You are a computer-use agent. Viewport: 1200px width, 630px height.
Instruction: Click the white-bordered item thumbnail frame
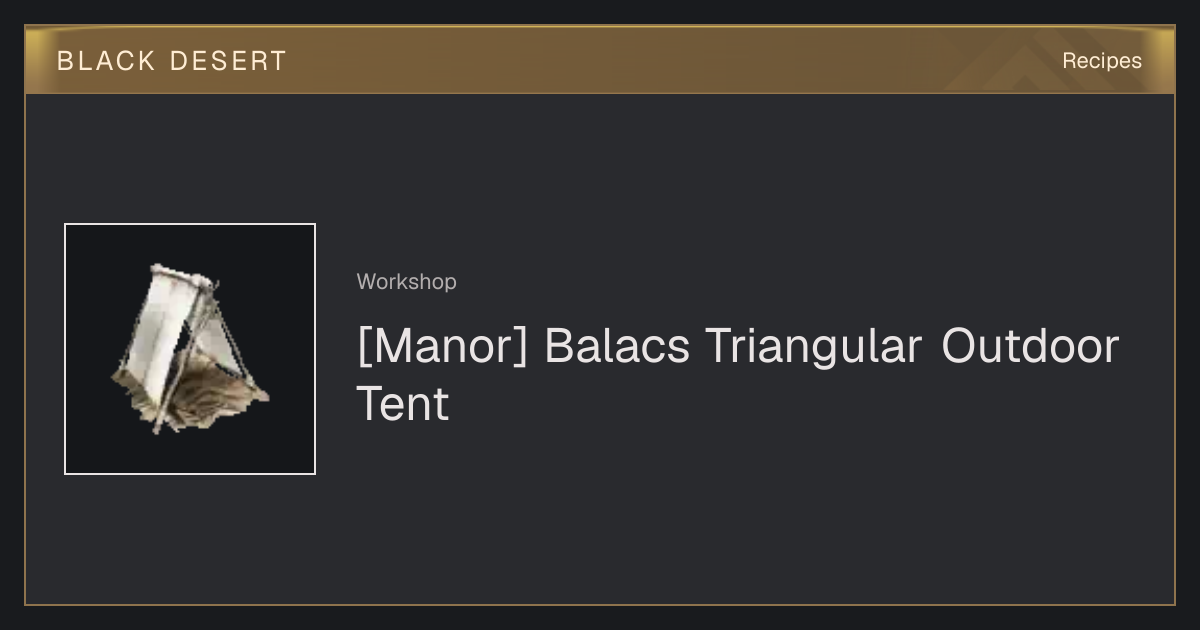point(190,349)
